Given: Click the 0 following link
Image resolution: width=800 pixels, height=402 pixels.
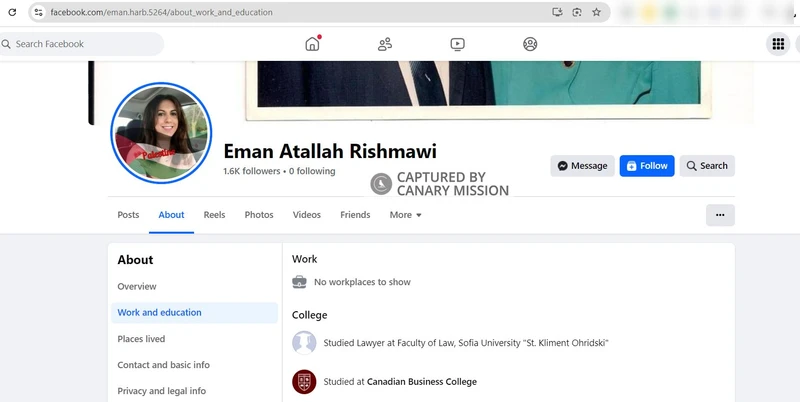Looking at the screenshot, I should point(312,171).
